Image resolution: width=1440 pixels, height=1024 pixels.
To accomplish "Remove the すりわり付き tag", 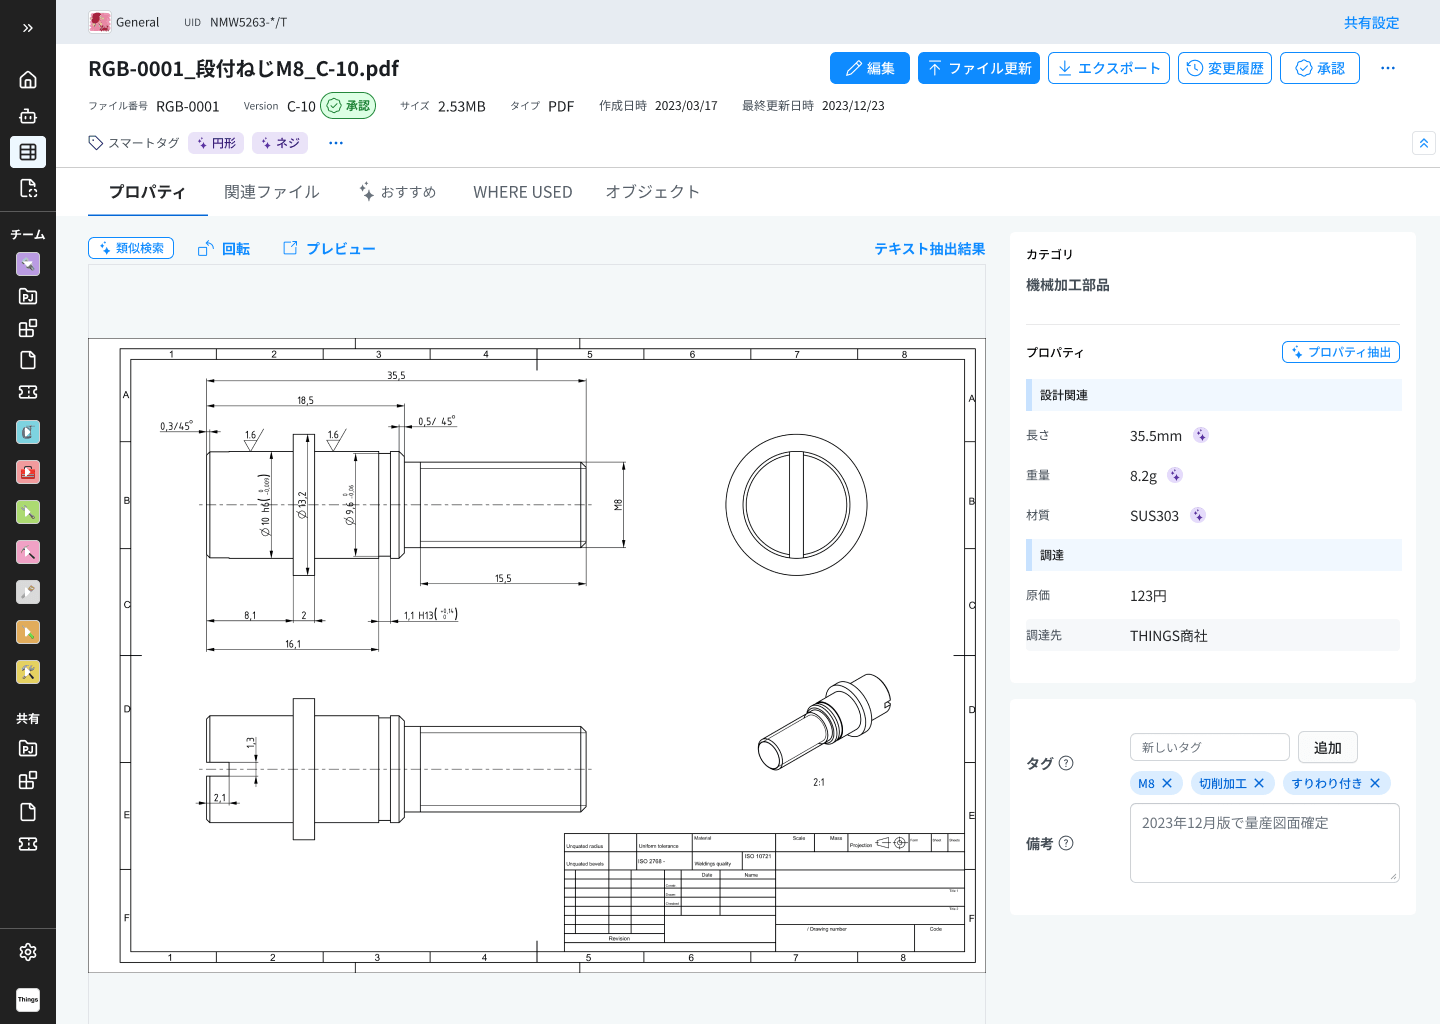I will 1375,783.
